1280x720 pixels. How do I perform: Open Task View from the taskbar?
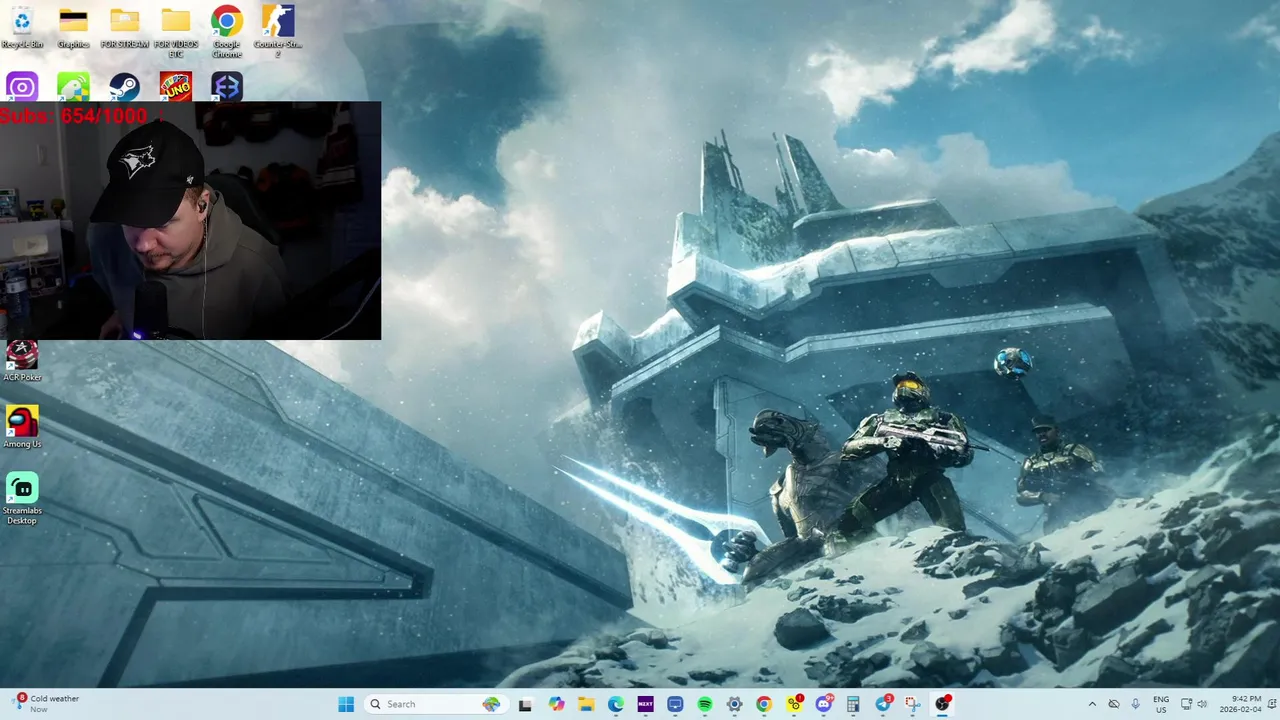click(x=525, y=704)
